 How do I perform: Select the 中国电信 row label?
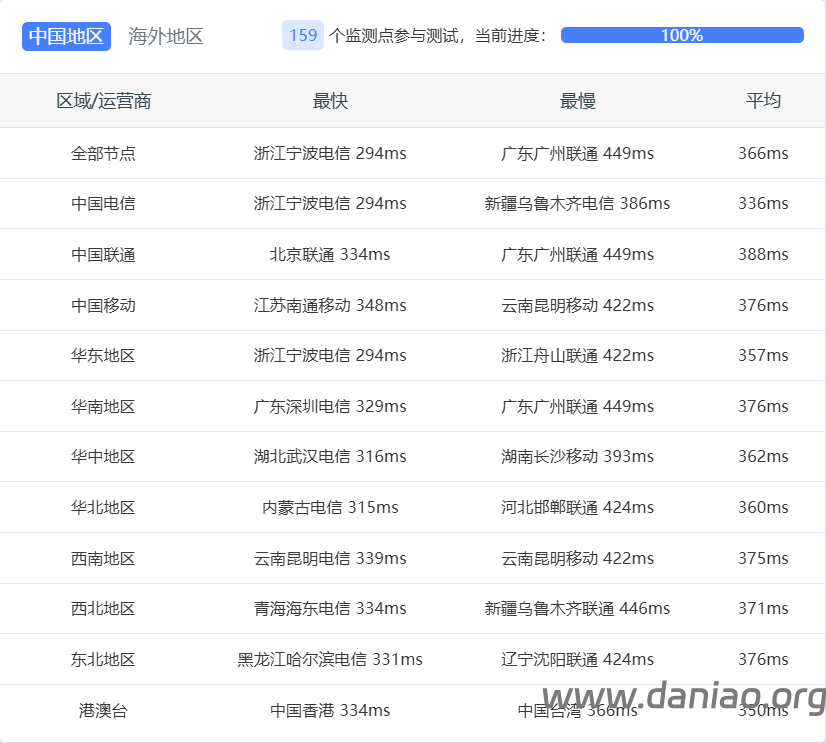click(x=103, y=203)
